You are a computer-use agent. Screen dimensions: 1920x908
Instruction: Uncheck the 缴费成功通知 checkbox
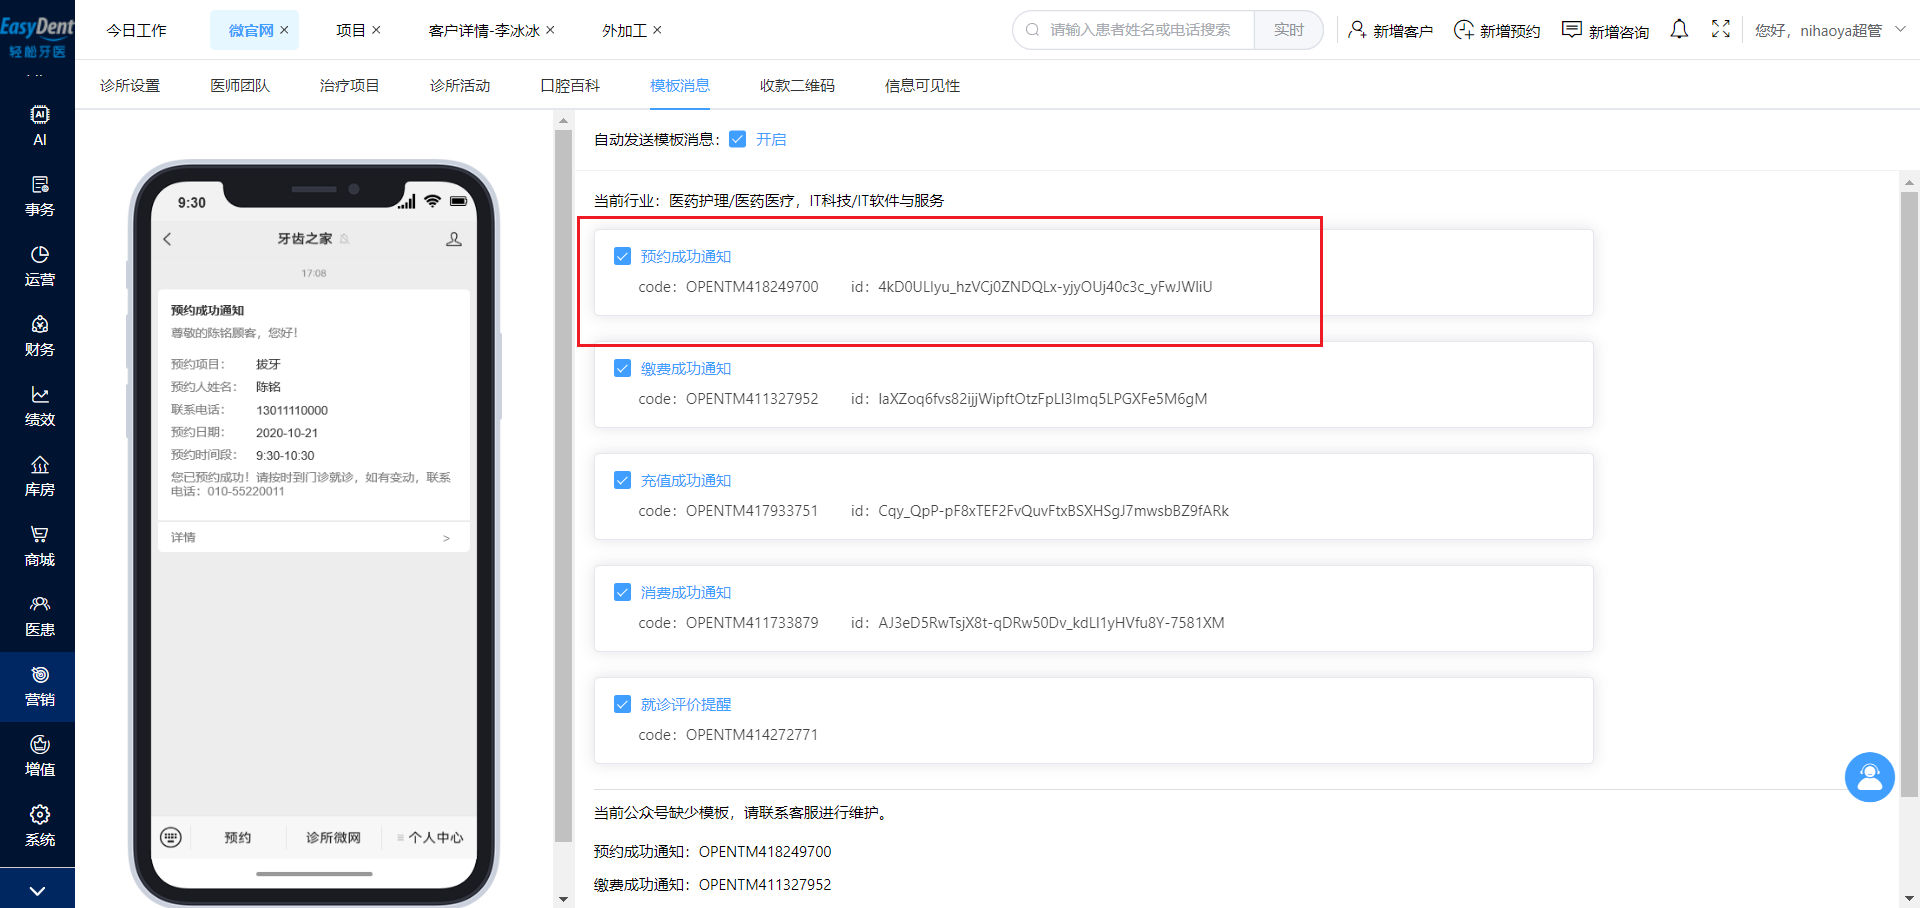(622, 368)
